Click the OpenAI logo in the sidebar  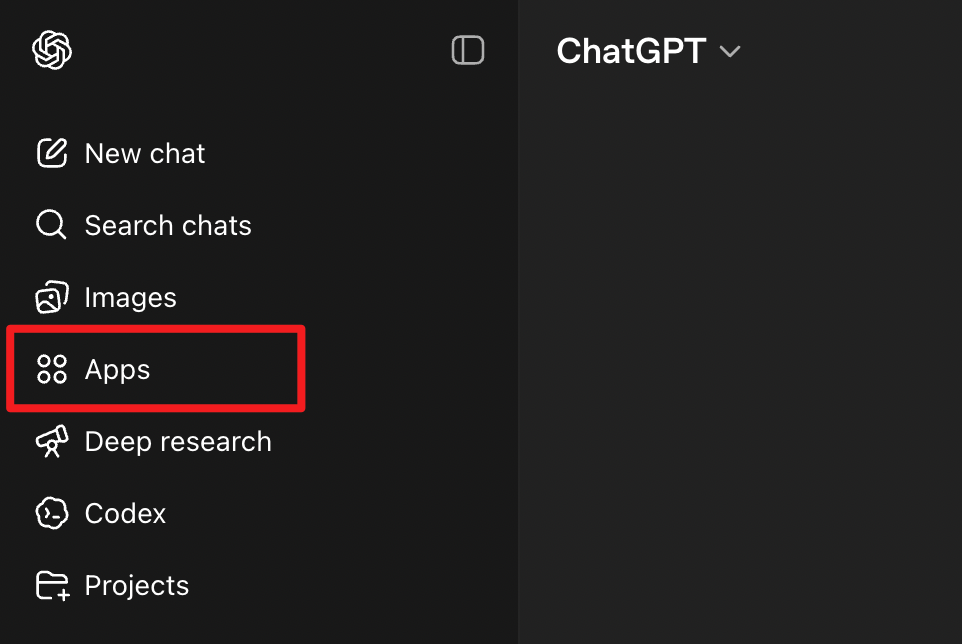tap(52, 50)
